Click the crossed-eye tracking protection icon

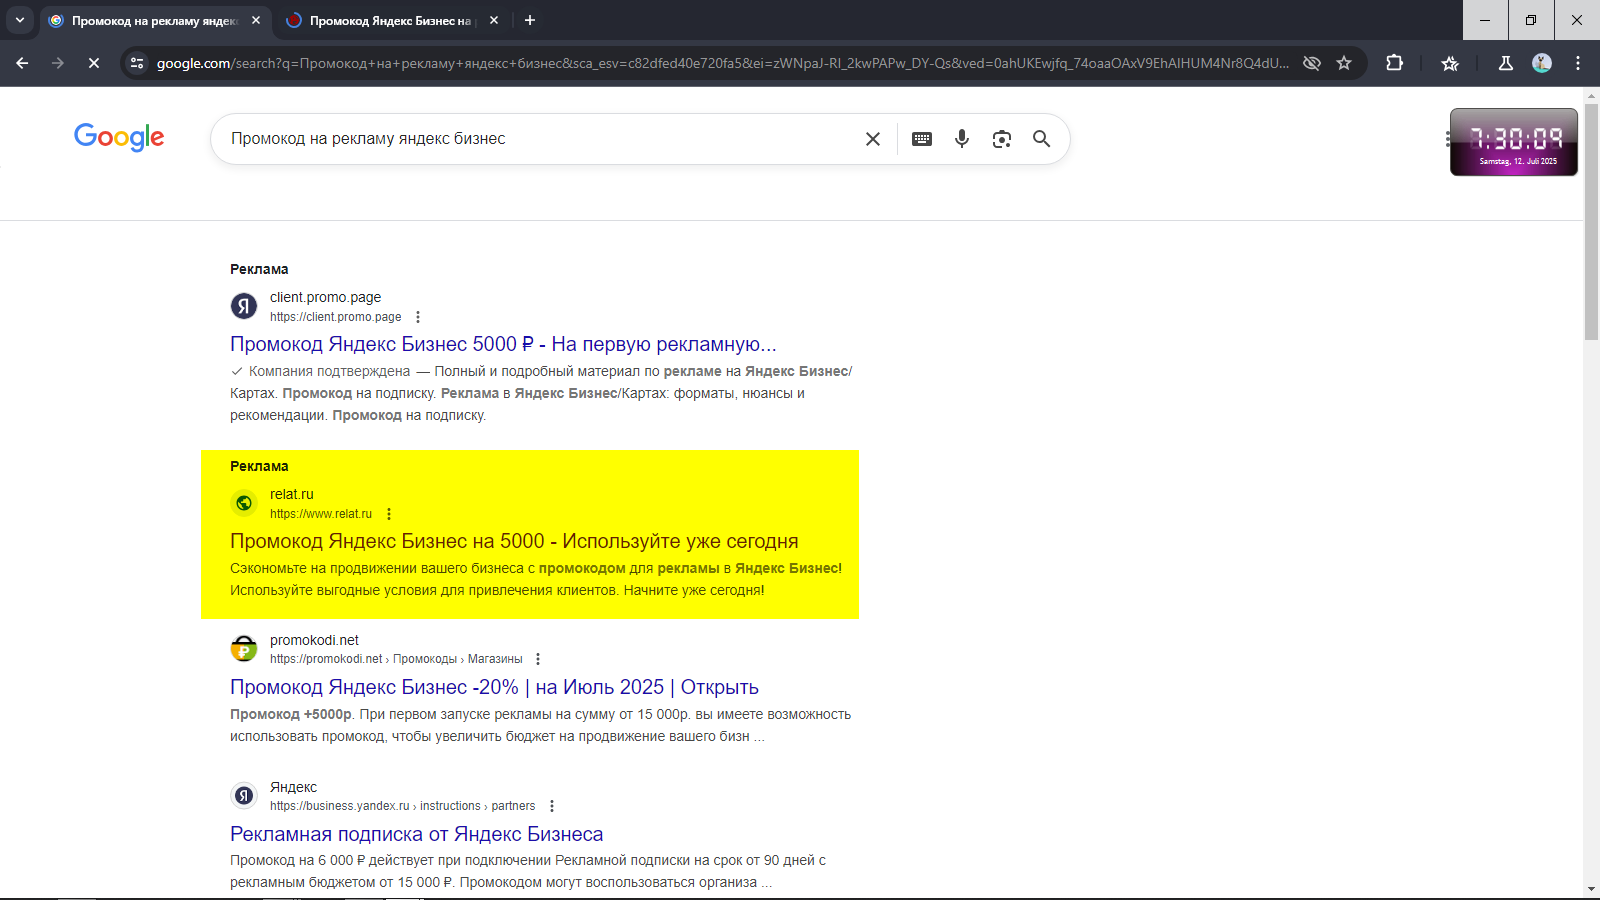pyautogui.click(x=1312, y=63)
